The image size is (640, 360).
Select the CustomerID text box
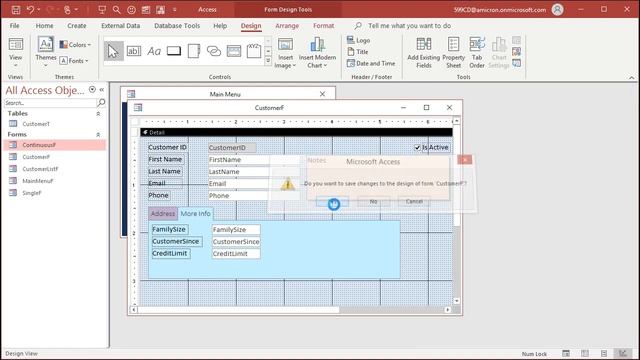coord(232,148)
